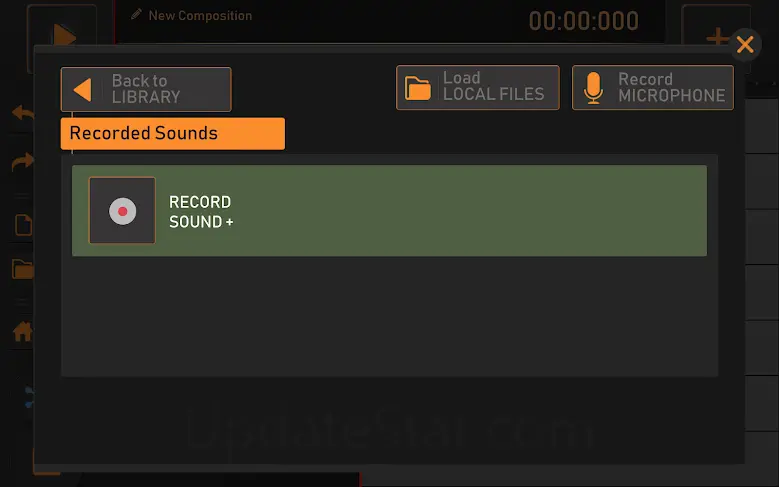The image size is (779, 487).
Task: Select the Recorded Sounds tab
Action: point(172,134)
